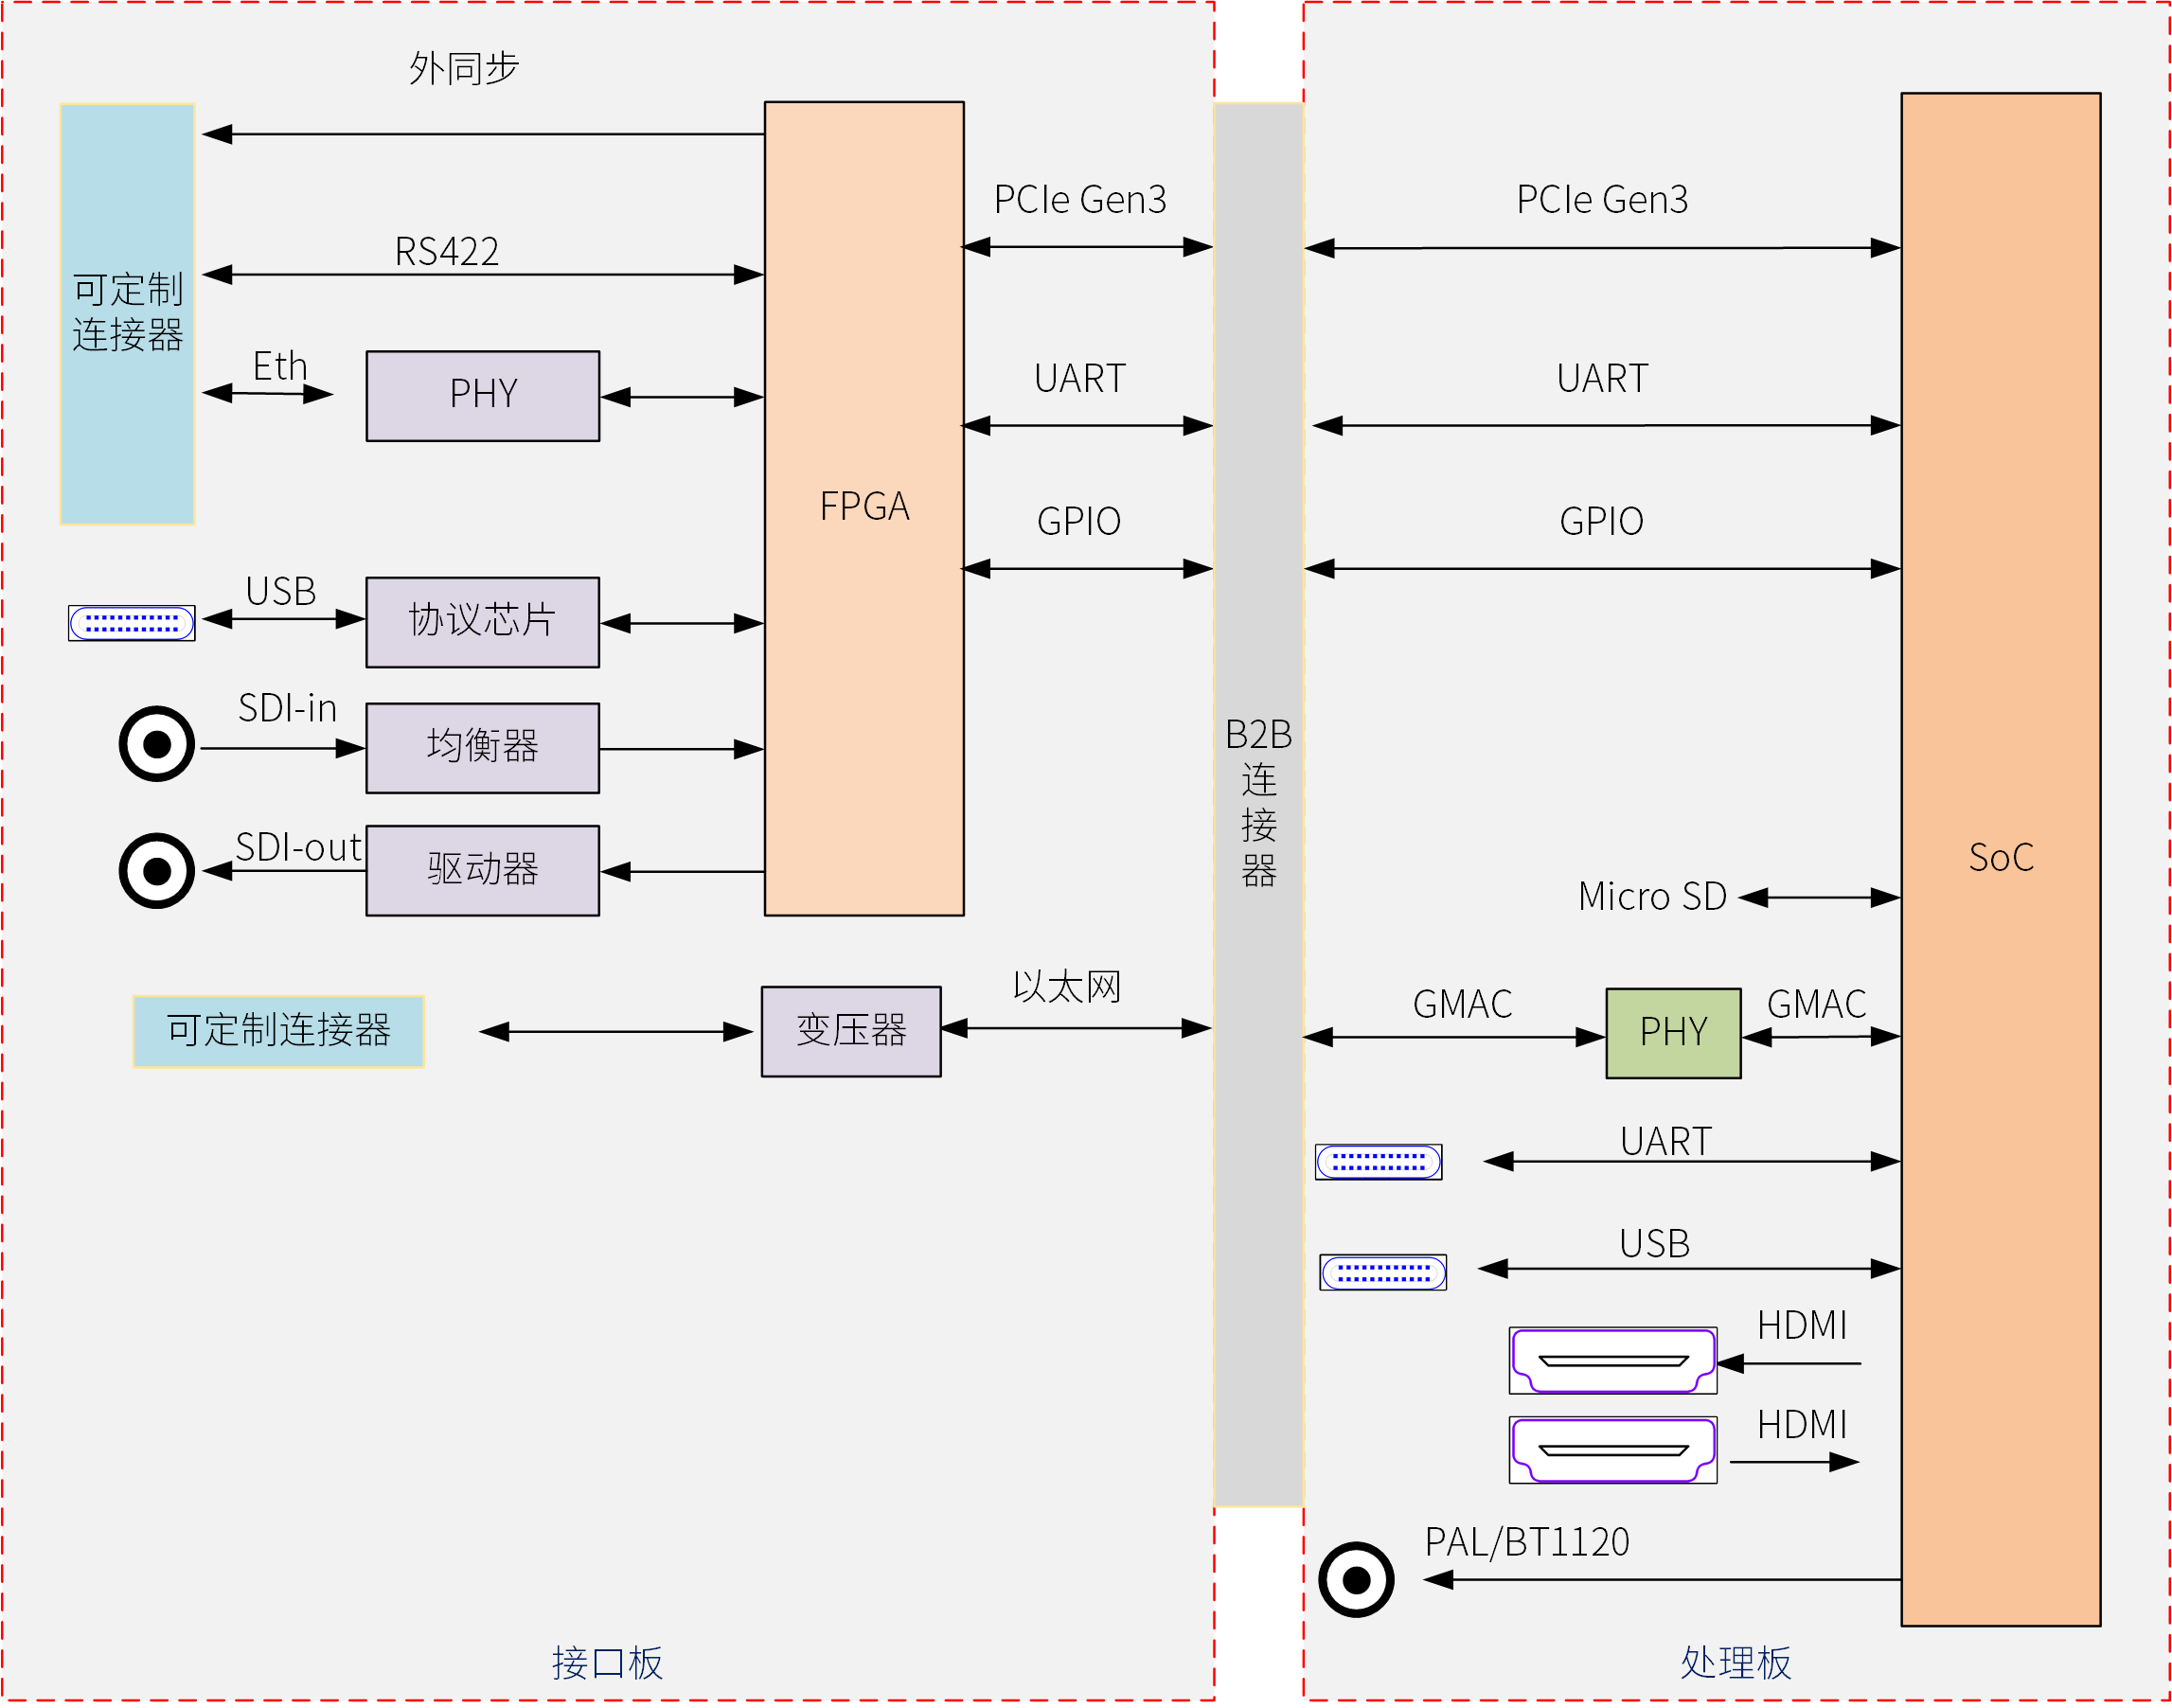2172x1708 pixels.
Task: Click the USB connector icon beside 协议芯片
Action: (x=131, y=623)
